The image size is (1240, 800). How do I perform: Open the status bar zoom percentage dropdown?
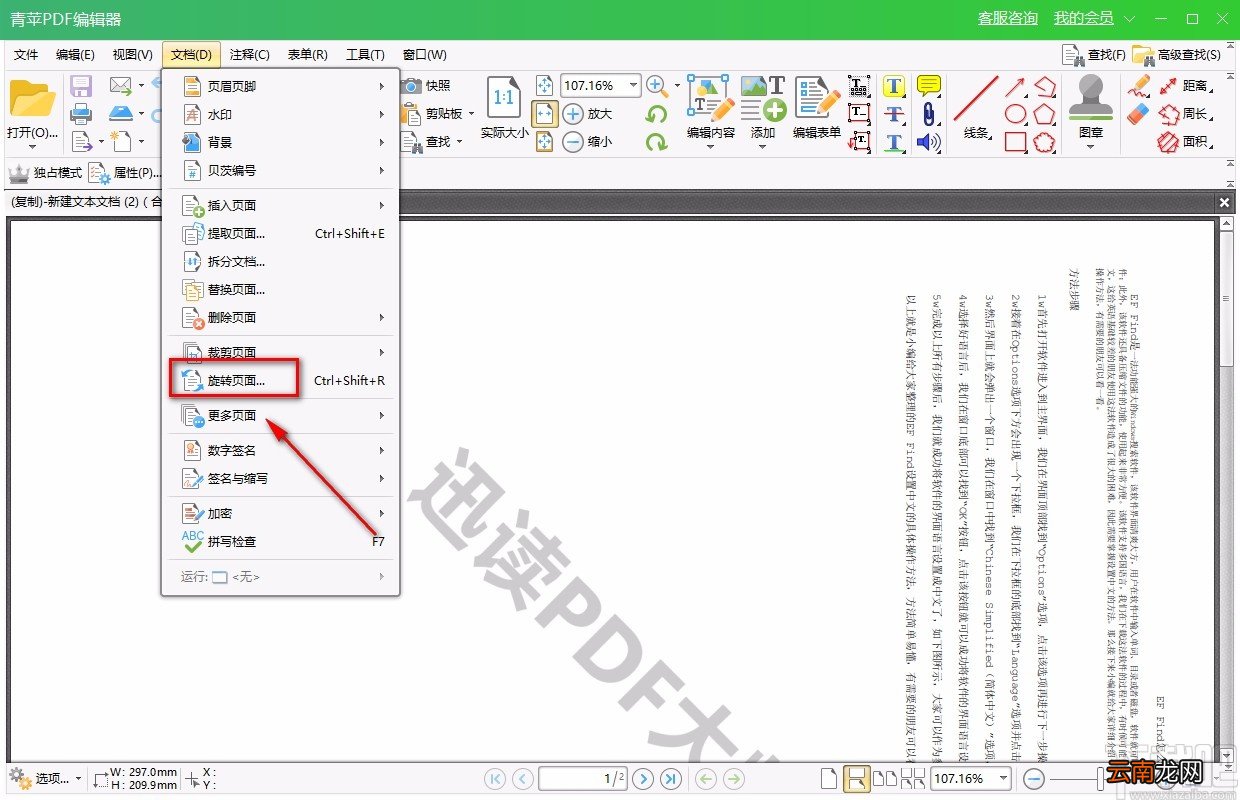point(1003,778)
